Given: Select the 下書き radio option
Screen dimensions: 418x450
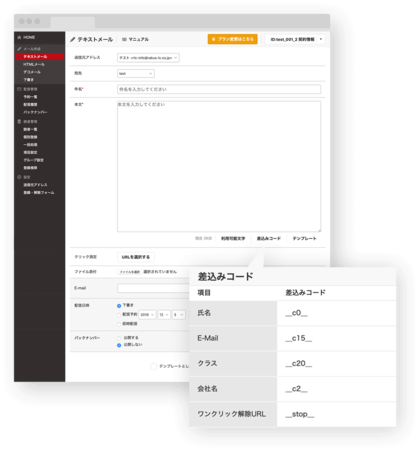Looking at the screenshot, I should [119, 306].
